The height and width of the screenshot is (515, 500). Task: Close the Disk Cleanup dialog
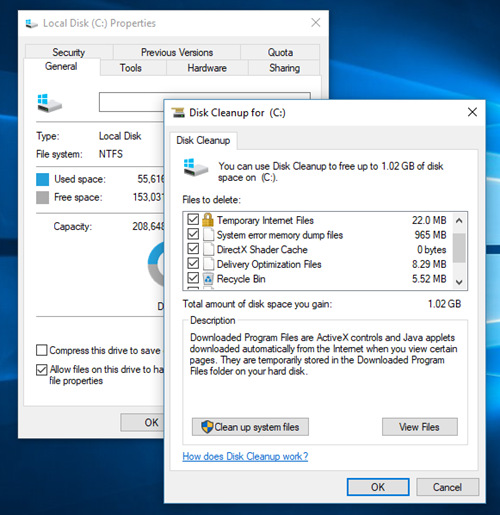click(x=472, y=112)
